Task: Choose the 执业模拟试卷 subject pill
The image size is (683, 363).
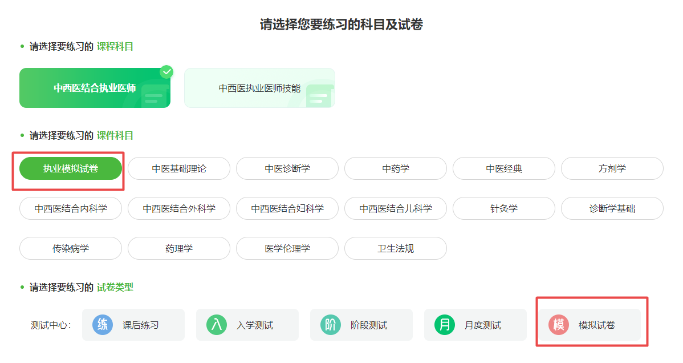Action: point(71,169)
